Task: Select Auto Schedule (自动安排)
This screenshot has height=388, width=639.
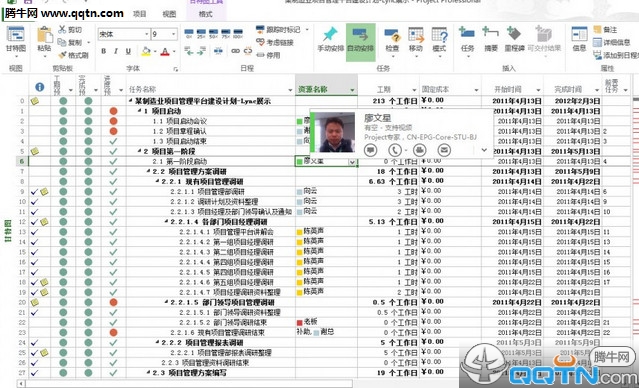Action: coord(361,42)
